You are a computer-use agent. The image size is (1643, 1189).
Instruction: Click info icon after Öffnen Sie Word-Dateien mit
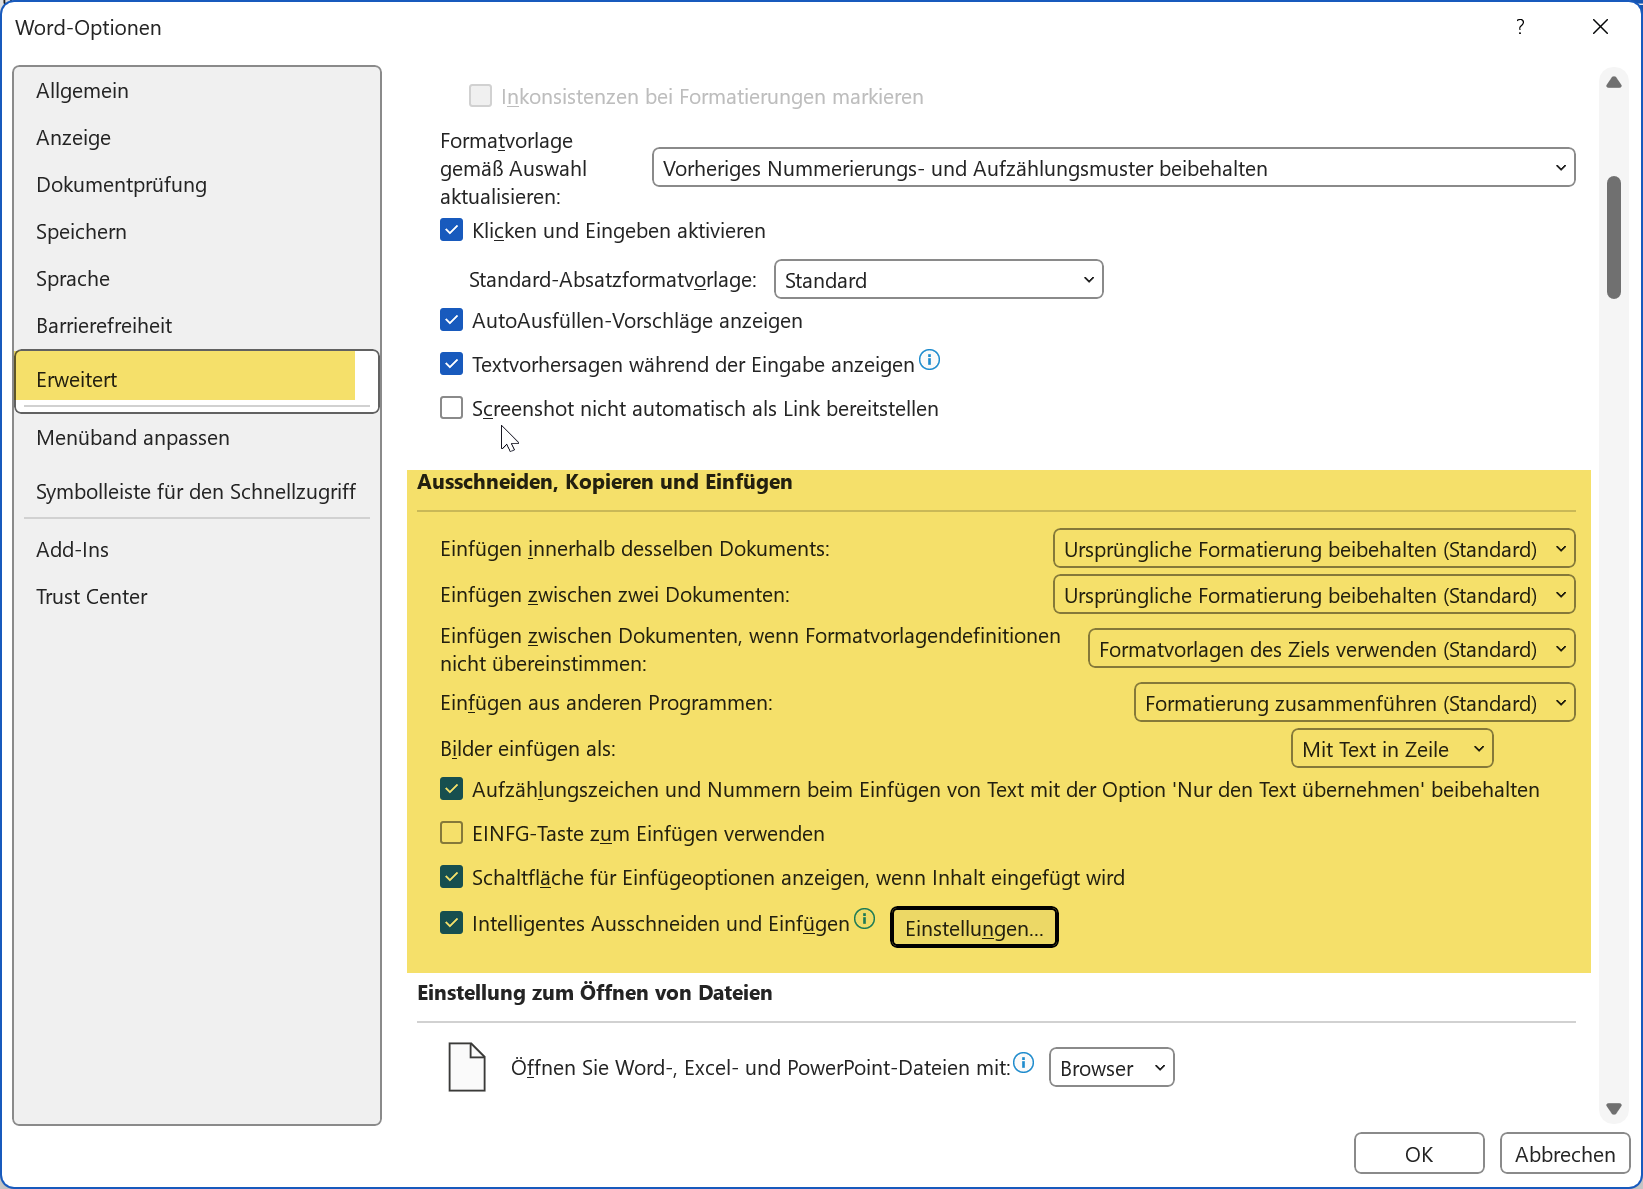[x=1023, y=1062]
